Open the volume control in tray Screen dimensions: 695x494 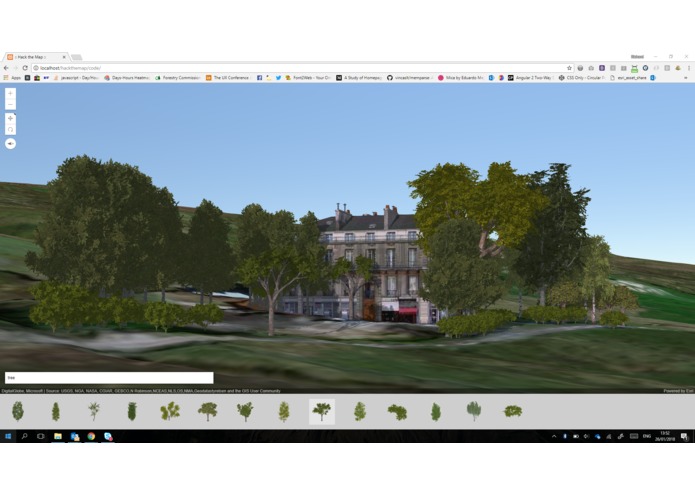point(586,436)
